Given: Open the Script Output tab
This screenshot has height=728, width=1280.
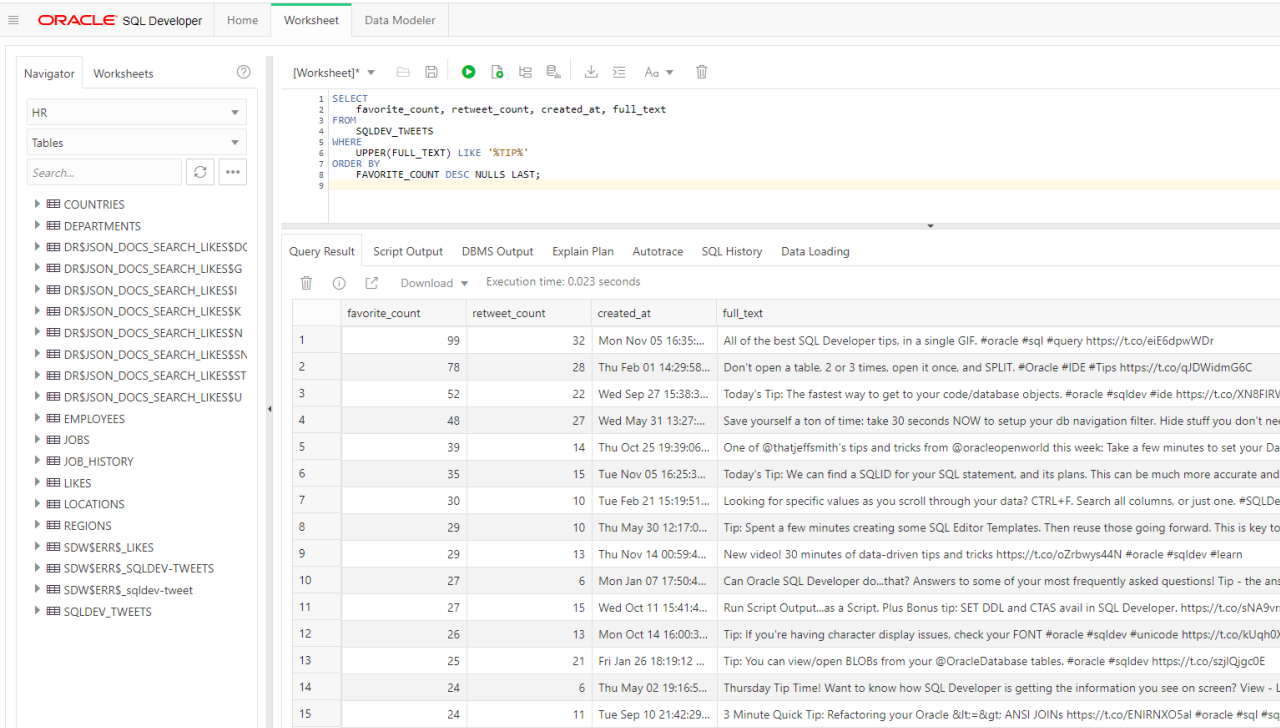Looking at the screenshot, I should pos(408,251).
